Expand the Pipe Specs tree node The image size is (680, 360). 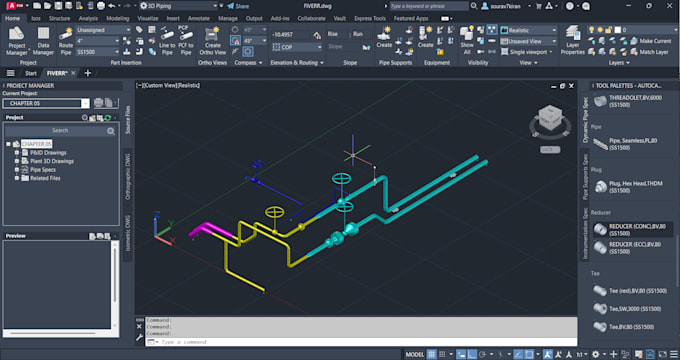(x=16, y=170)
